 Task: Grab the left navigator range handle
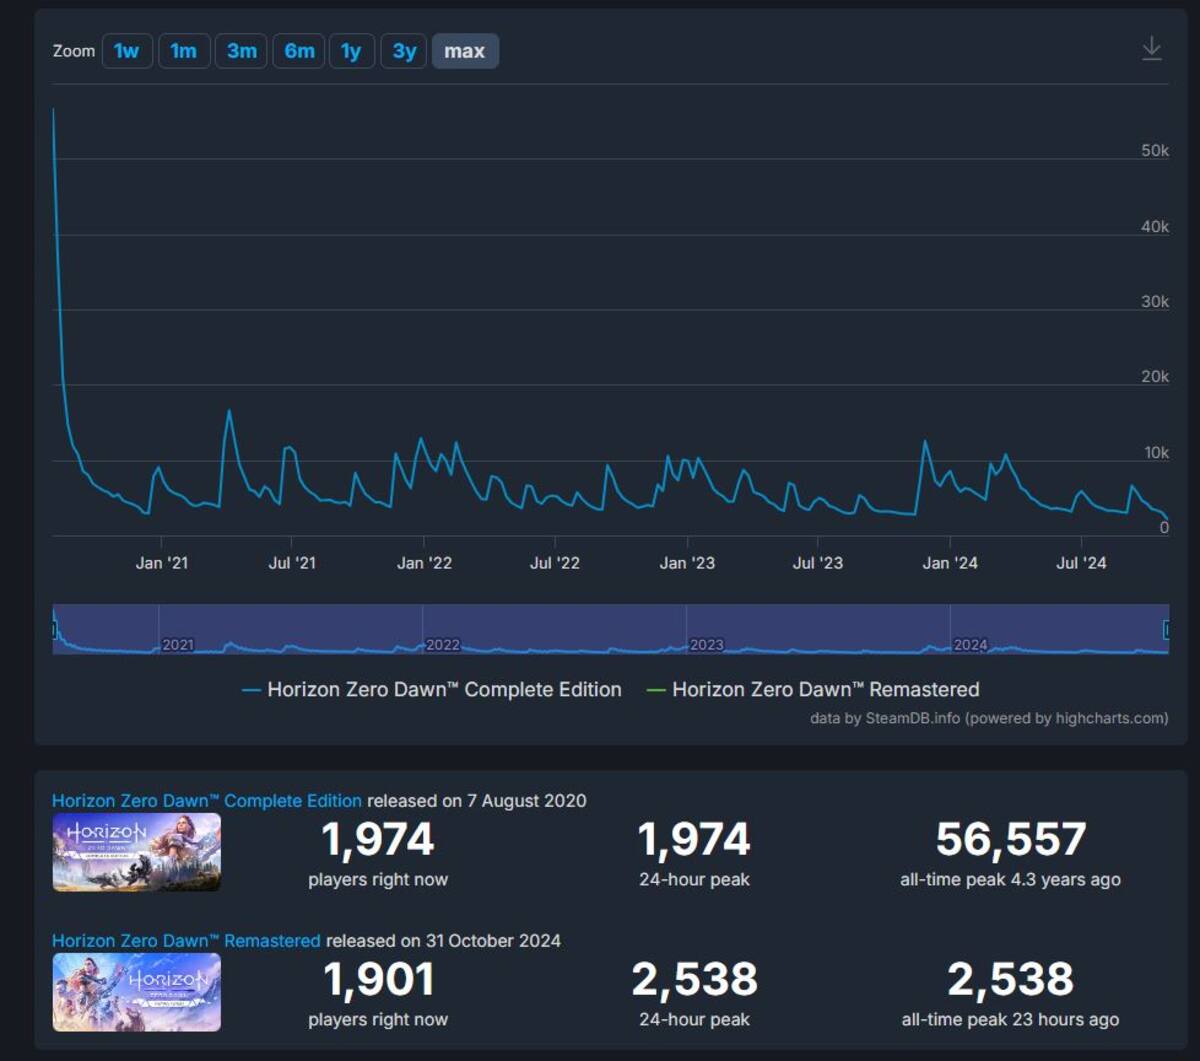[x=56, y=629]
